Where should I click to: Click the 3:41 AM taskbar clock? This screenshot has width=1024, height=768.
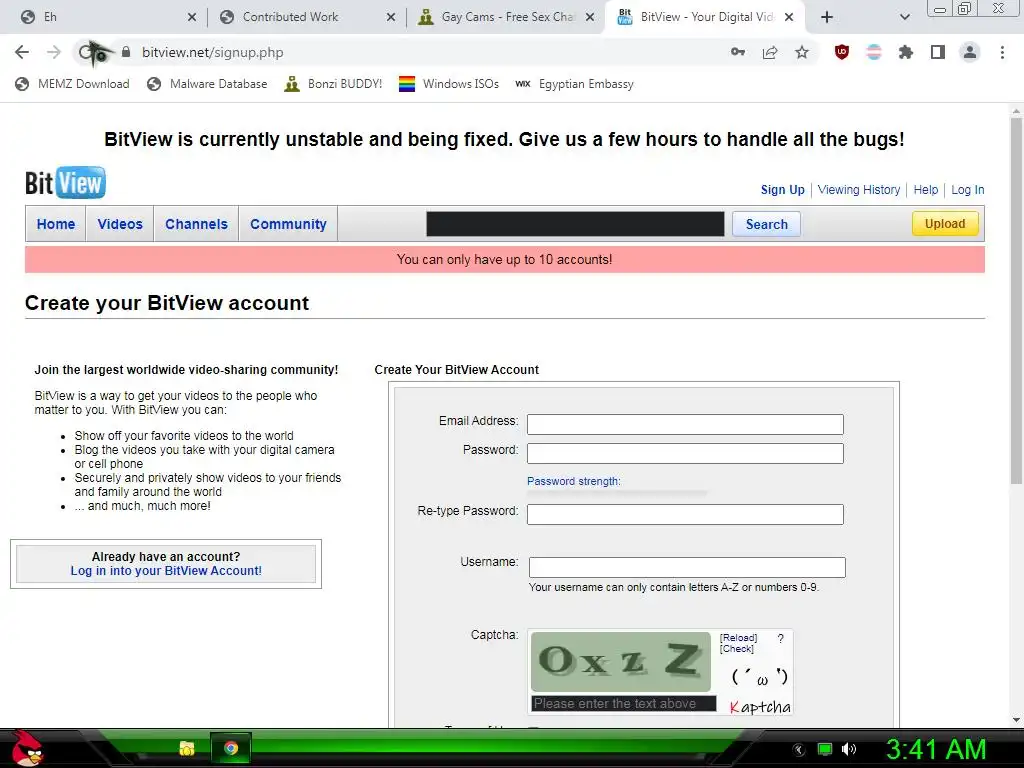936,749
